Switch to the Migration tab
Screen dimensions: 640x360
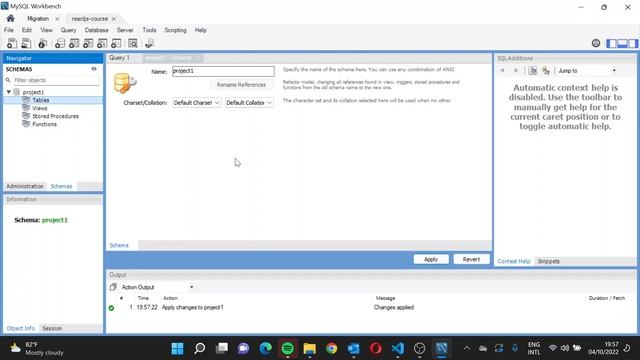pyautogui.click(x=38, y=19)
